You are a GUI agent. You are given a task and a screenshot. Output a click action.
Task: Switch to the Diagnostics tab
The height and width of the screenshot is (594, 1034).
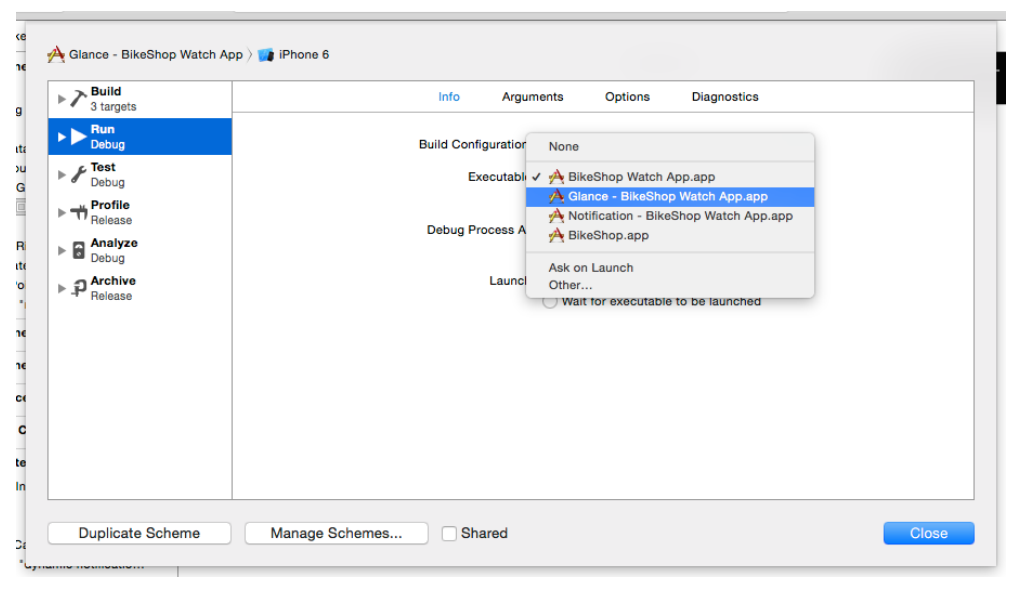click(x=725, y=97)
